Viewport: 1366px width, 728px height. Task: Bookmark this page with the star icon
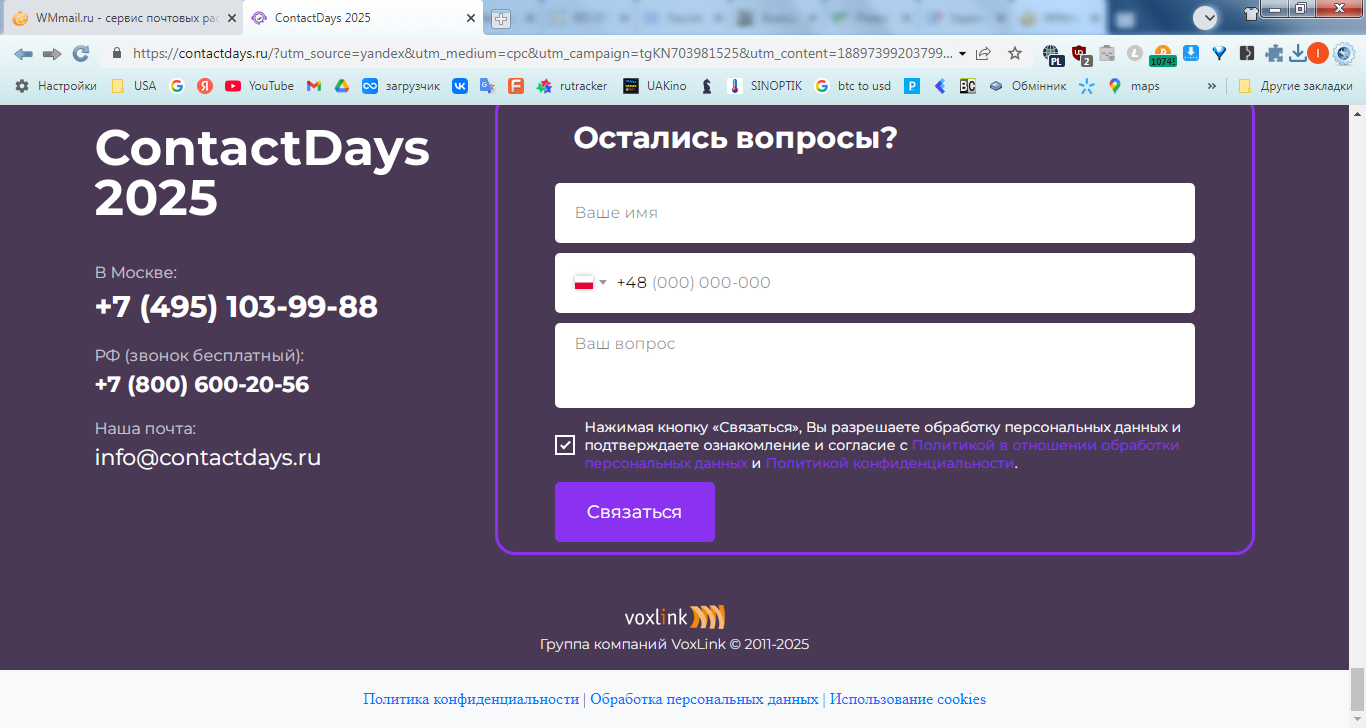1015,54
